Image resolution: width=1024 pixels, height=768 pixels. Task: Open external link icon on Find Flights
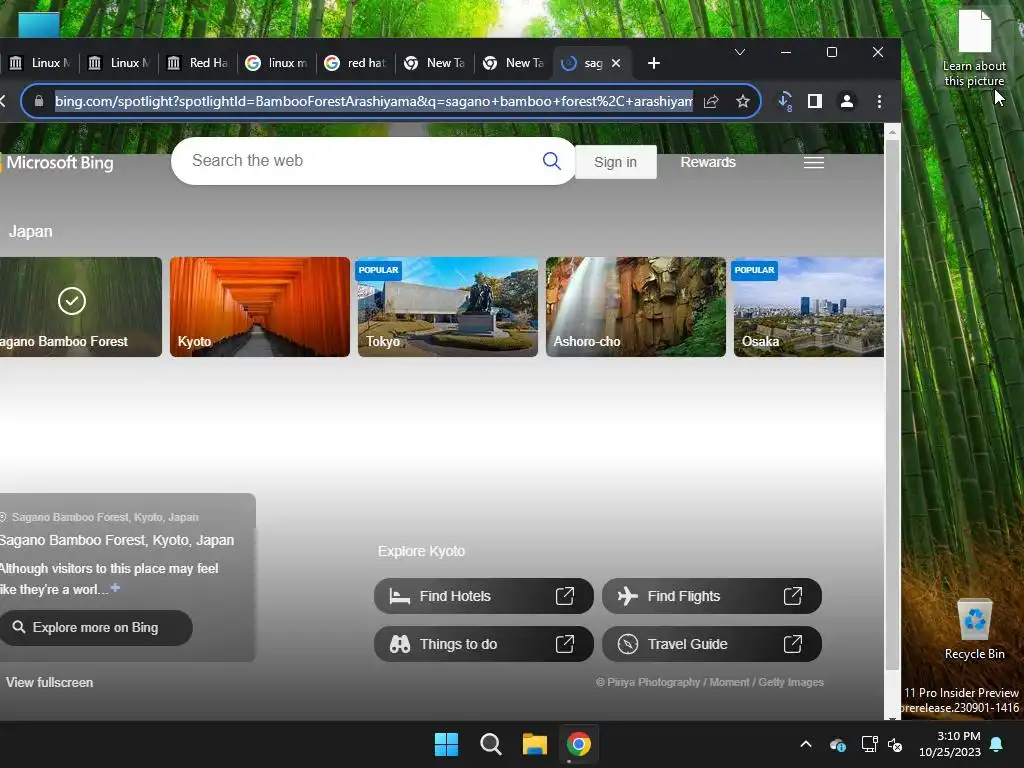coord(793,596)
